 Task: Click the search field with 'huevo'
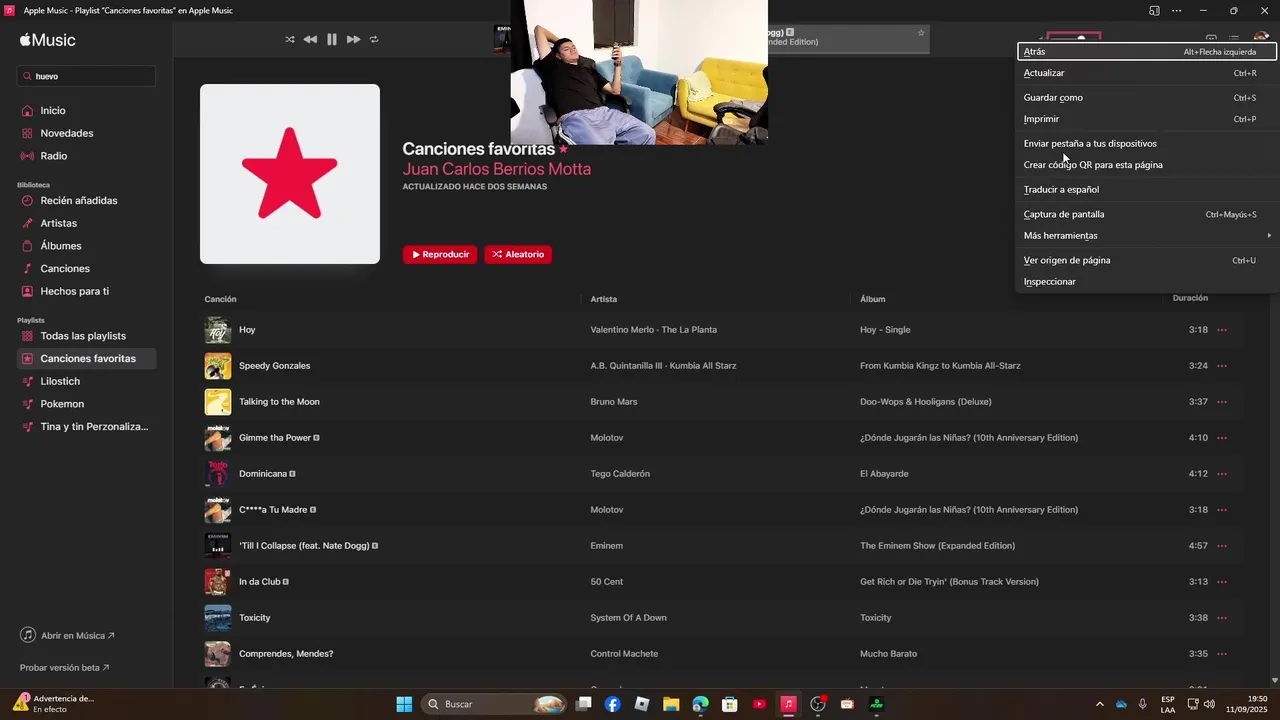87,76
